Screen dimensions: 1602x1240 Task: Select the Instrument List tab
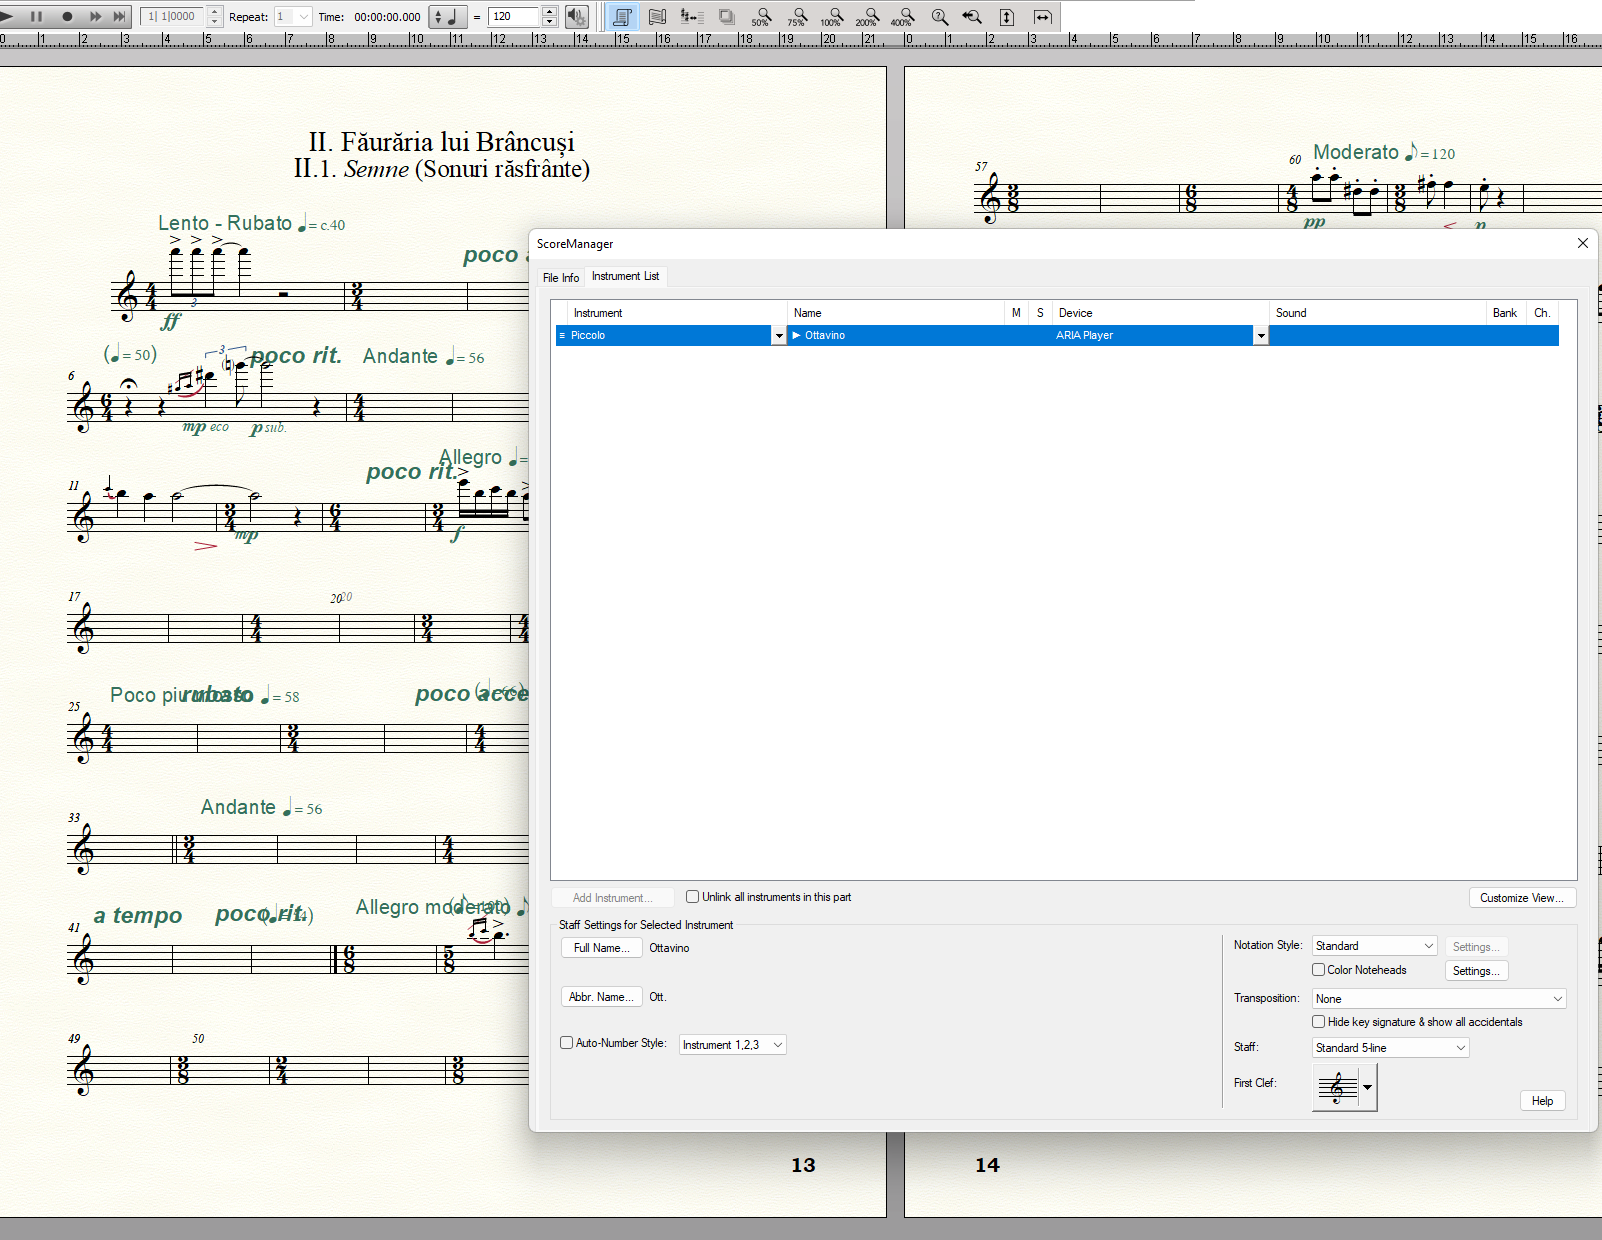(625, 276)
